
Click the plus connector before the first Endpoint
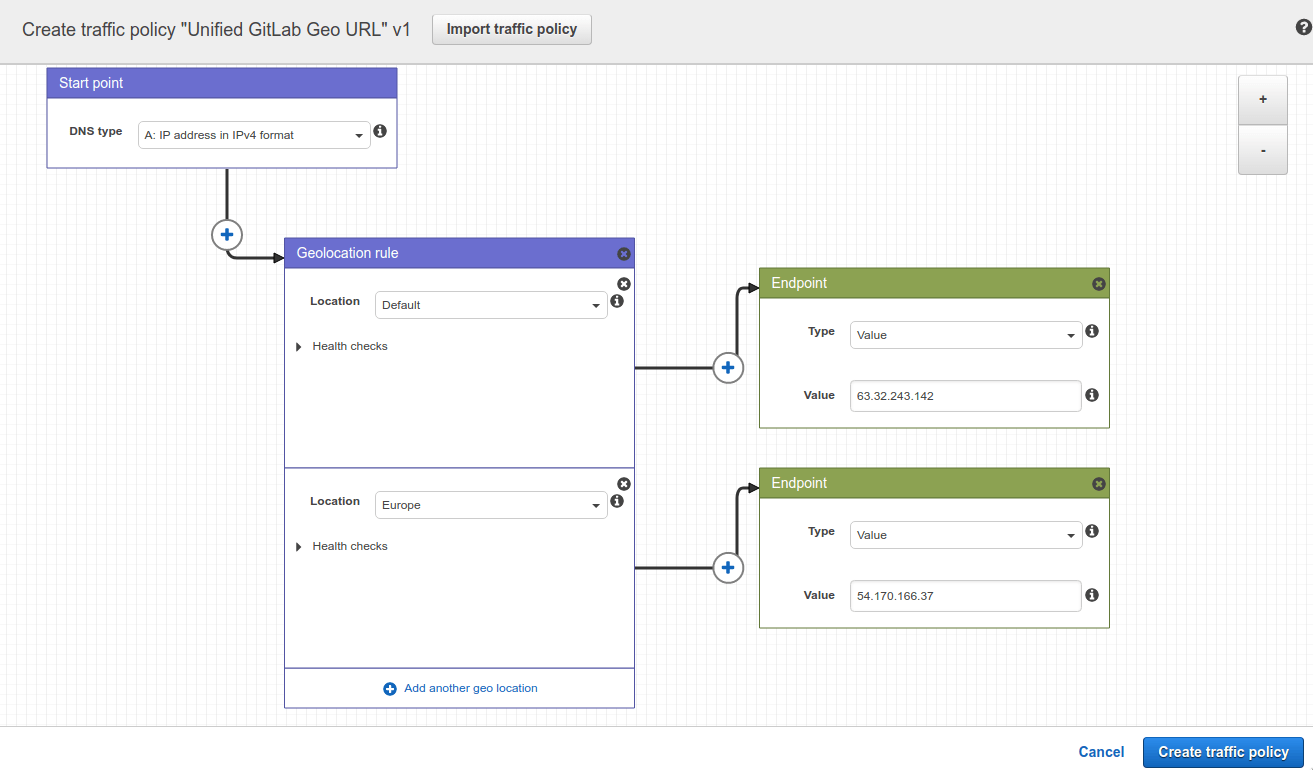pos(728,368)
